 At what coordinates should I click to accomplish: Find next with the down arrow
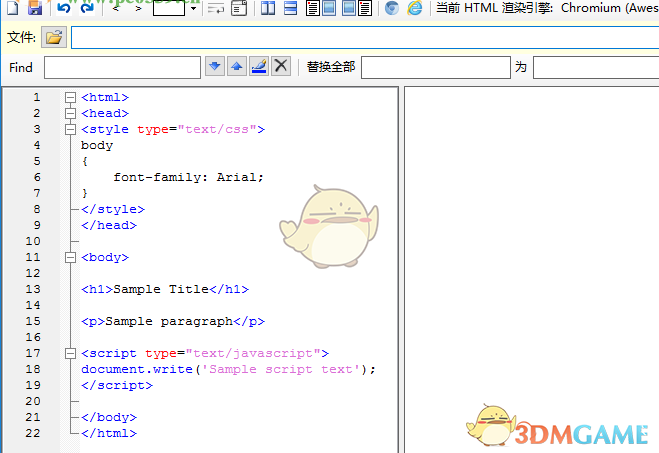point(215,66)
